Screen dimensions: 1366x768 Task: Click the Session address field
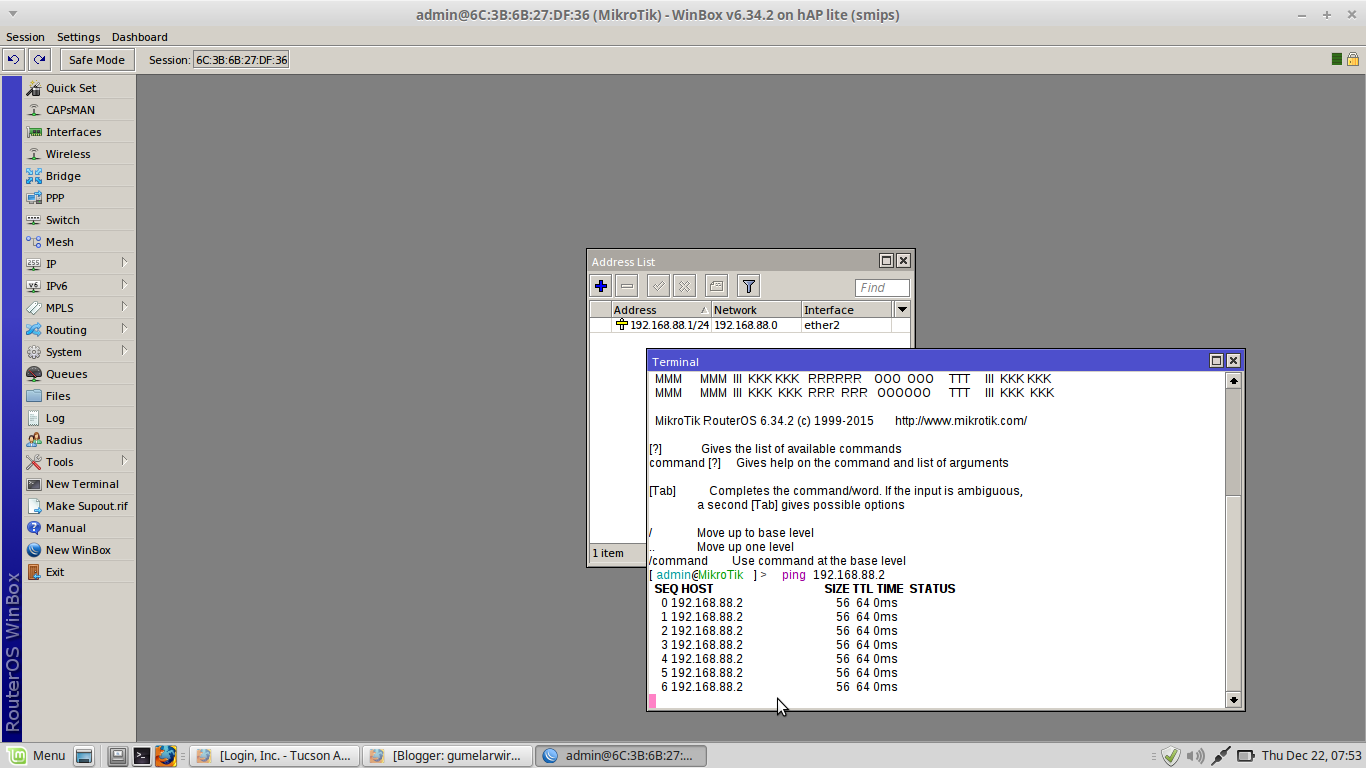241,60
